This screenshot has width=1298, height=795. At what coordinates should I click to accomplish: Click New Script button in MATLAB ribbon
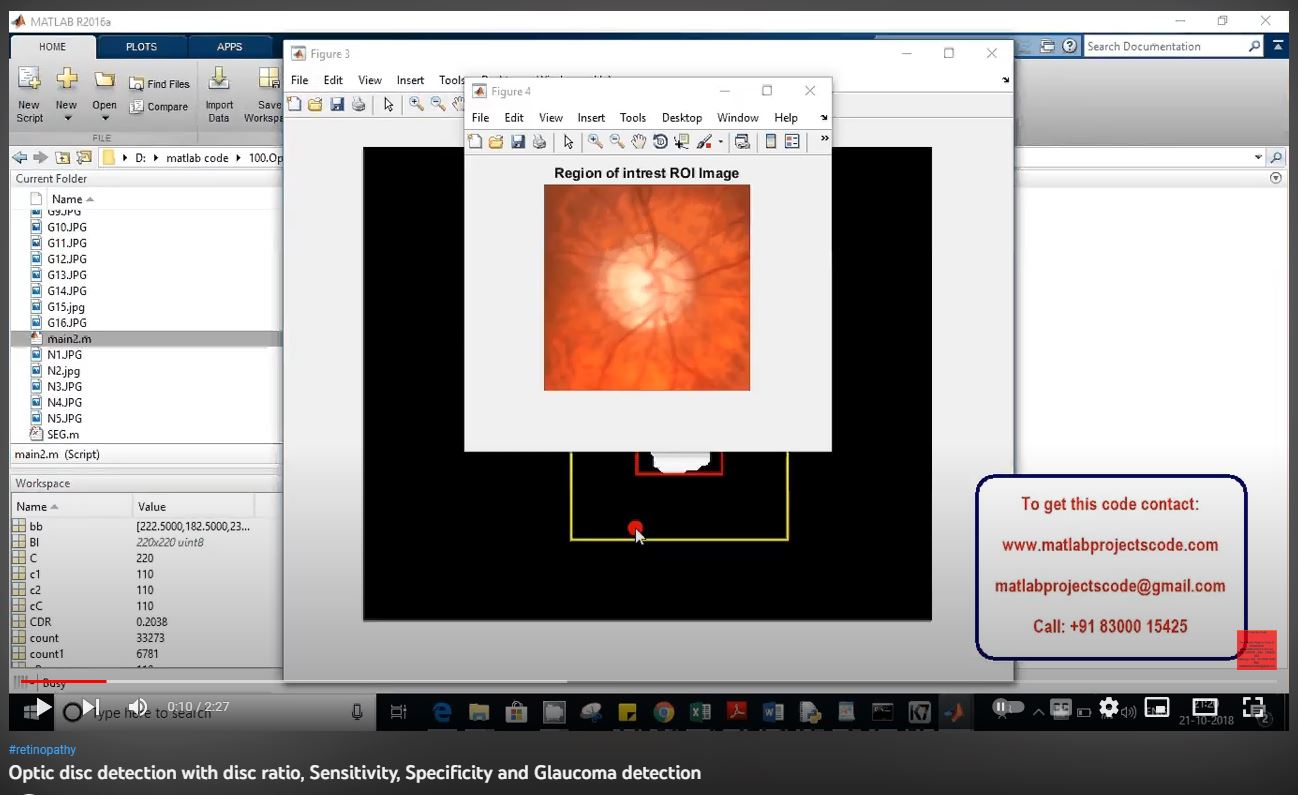[29, 96]
